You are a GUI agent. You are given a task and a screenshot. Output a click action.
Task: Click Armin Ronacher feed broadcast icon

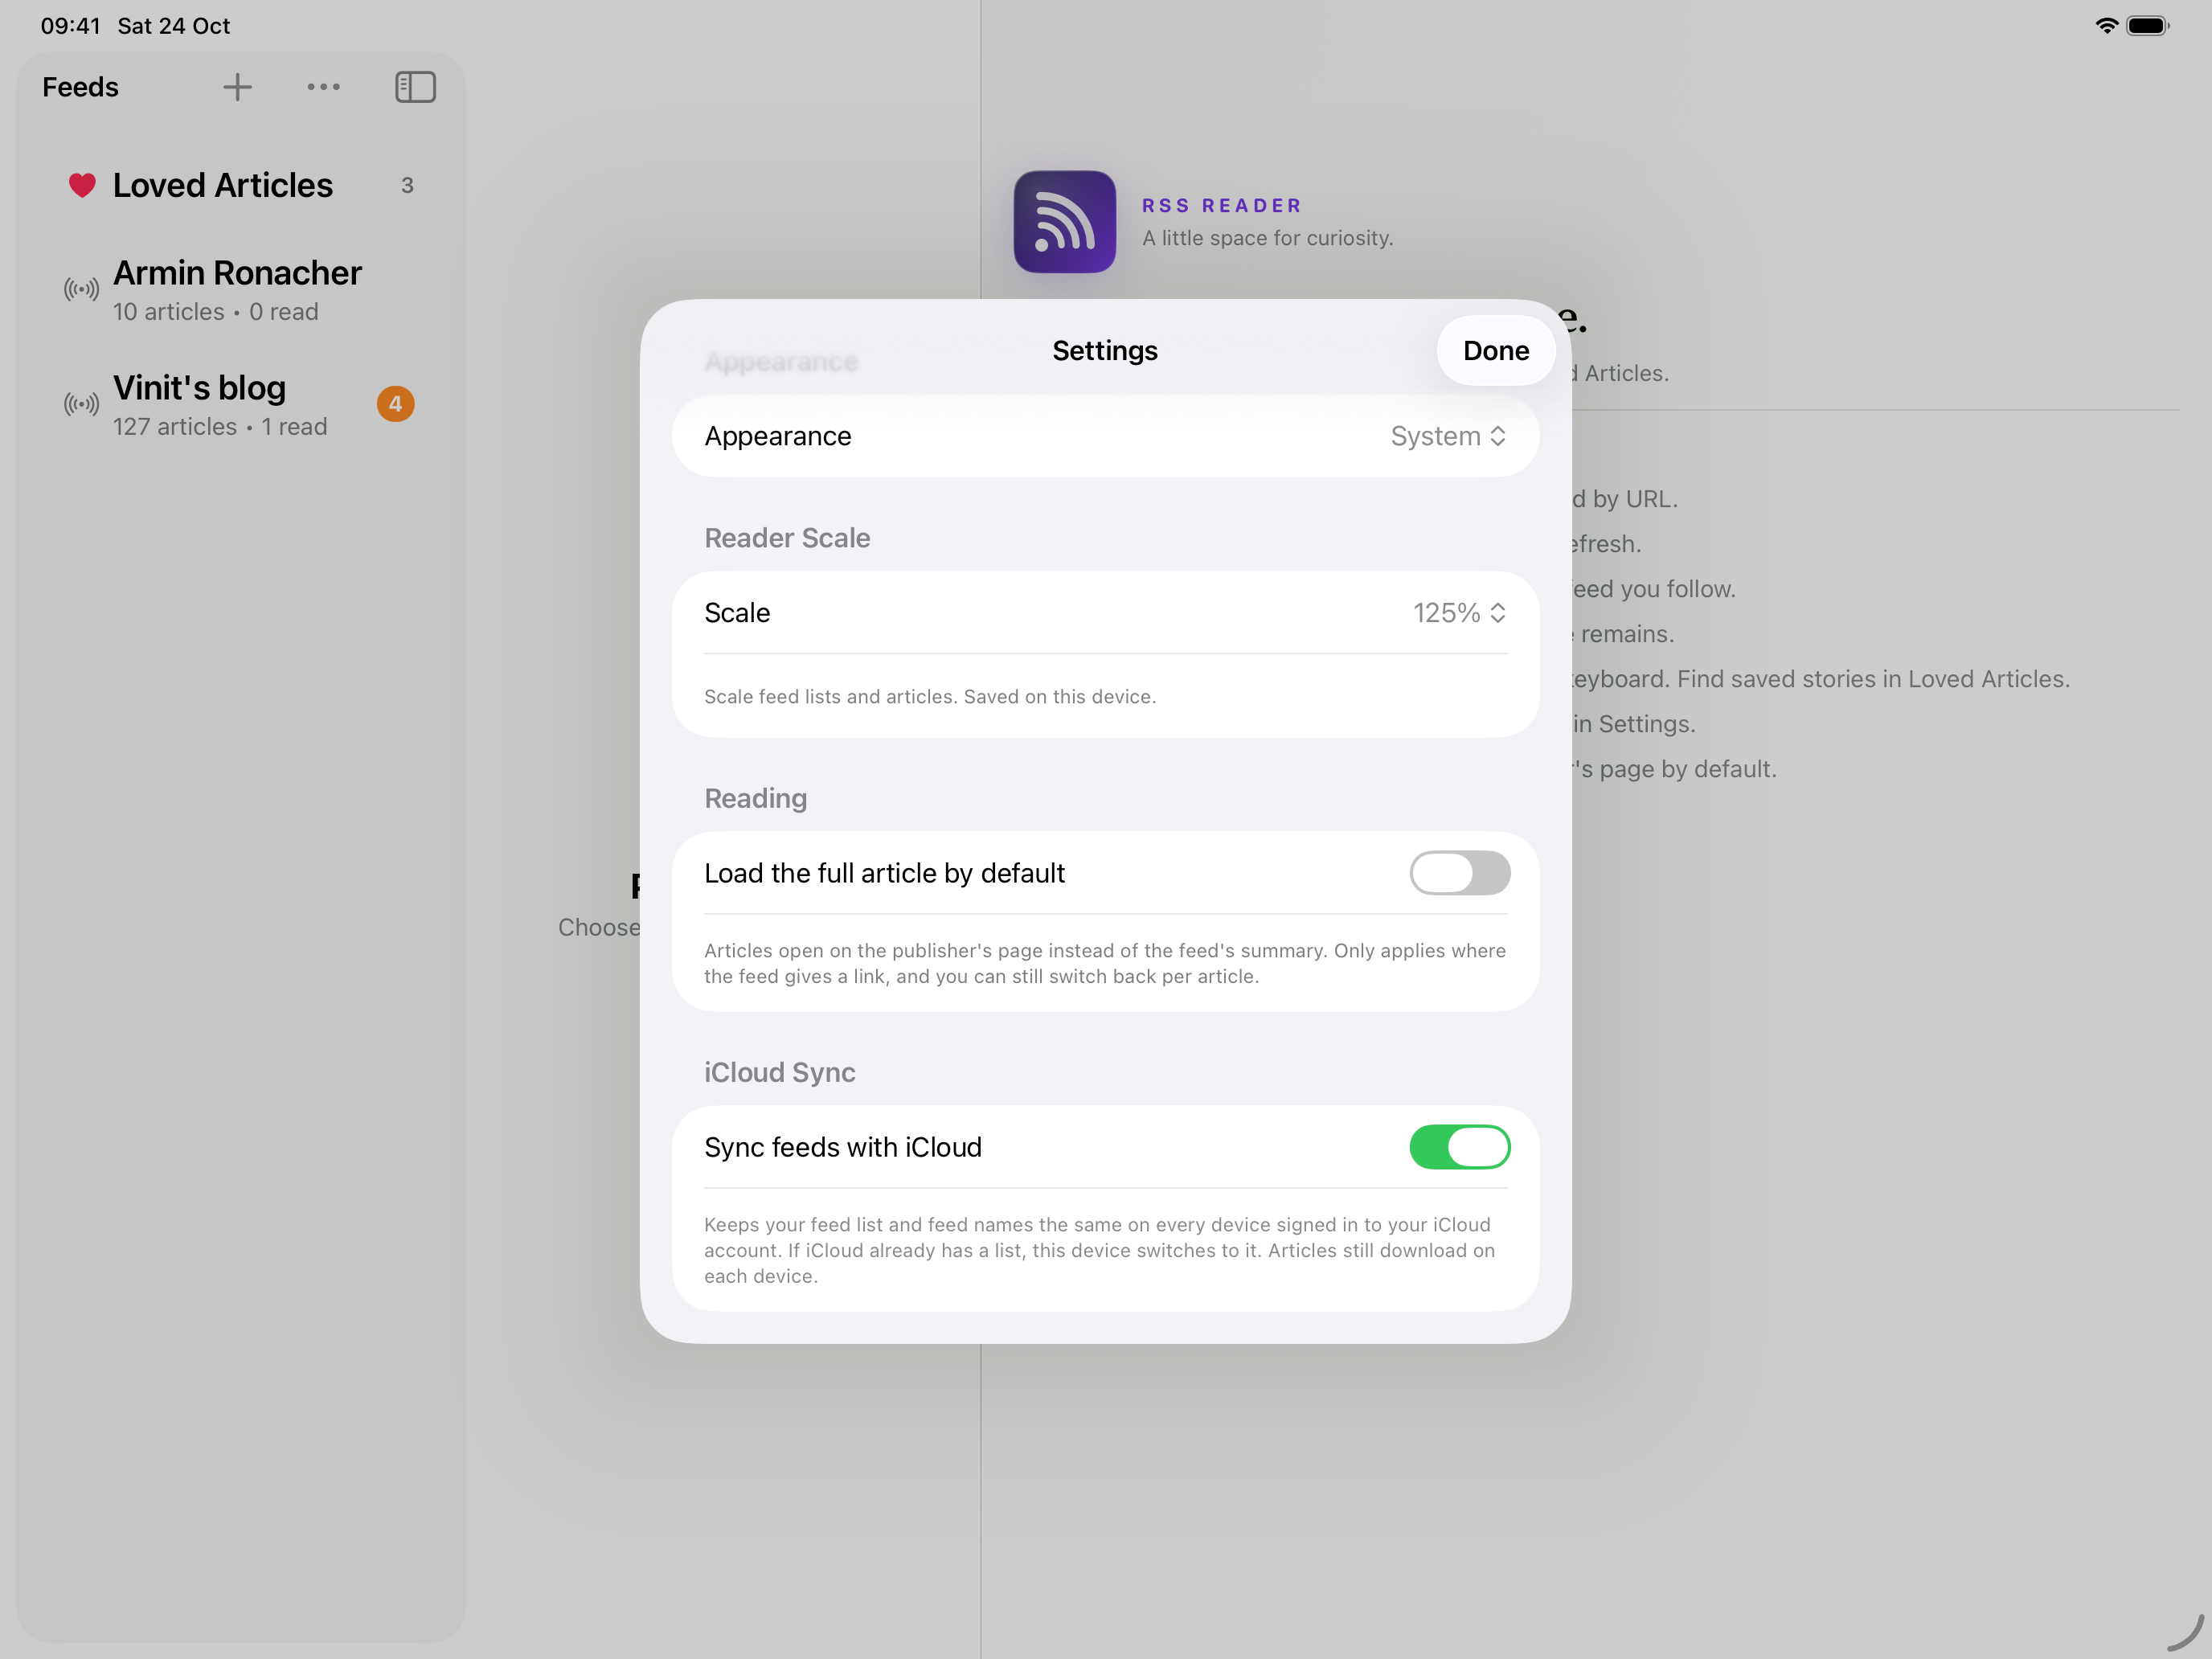pos(81,290)
